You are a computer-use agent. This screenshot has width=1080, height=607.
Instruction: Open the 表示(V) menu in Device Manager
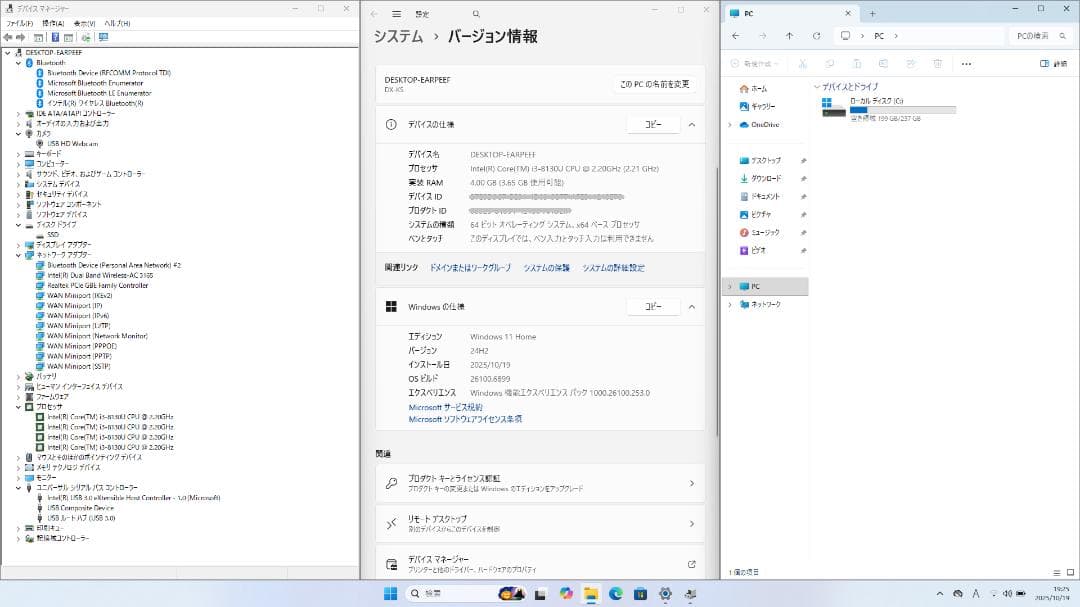tap(84, 23)
